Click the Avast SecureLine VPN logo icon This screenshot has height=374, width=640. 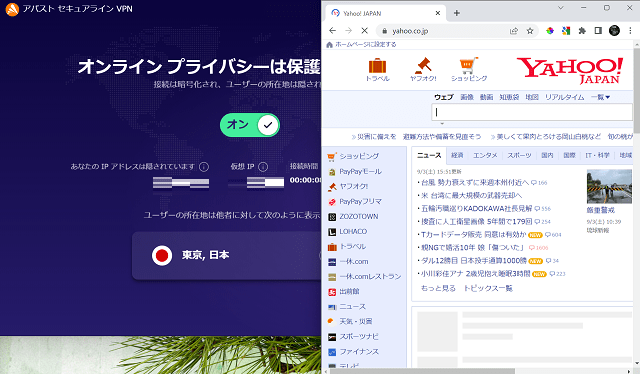point(12,9)
